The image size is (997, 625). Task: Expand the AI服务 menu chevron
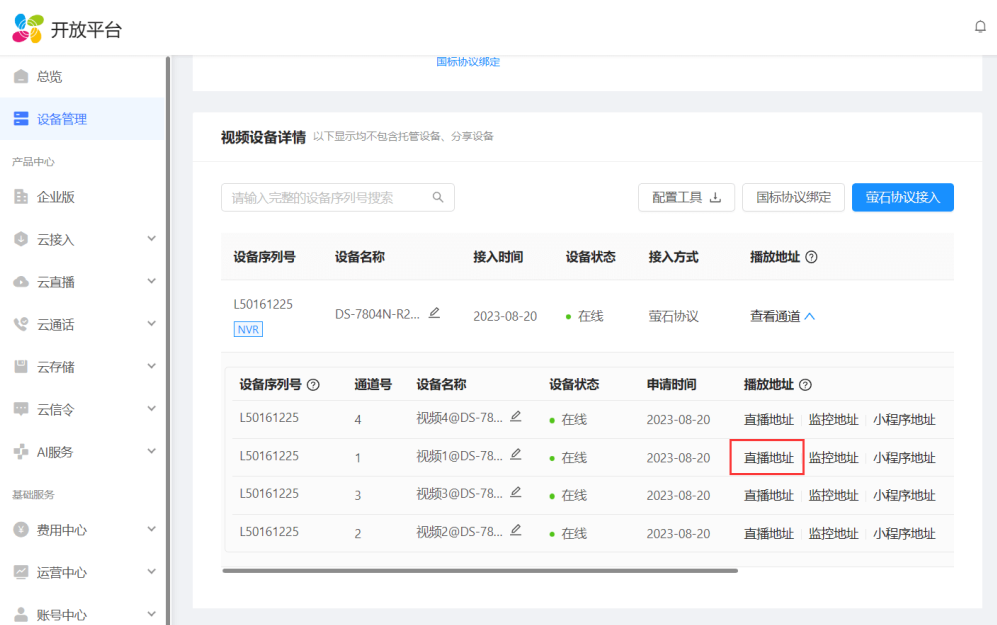[x=151, y=451]
